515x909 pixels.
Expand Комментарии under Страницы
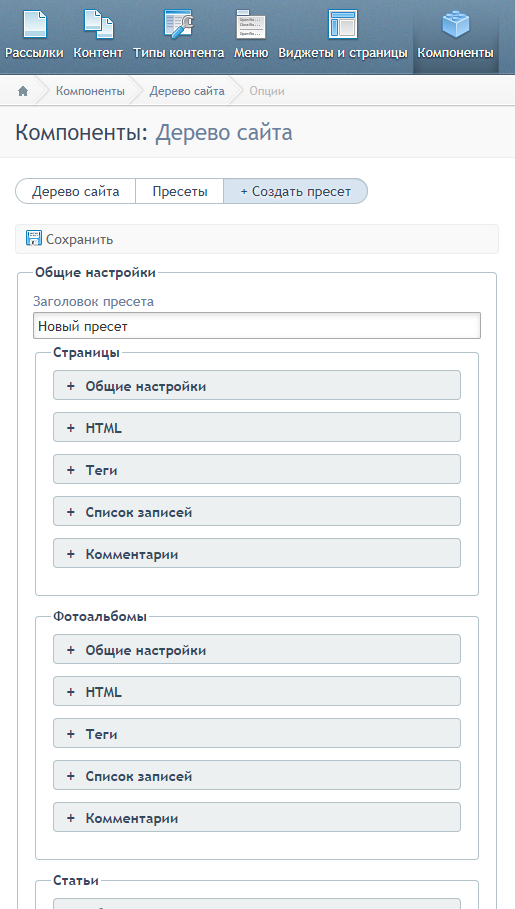[x=257, y=553]
